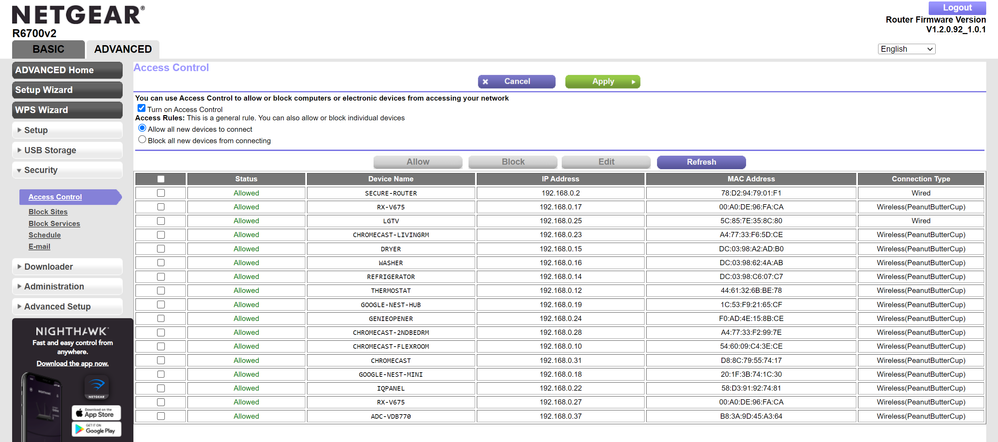Click the Apply button
The image size is (998, 442).
(x=603, y=82)
